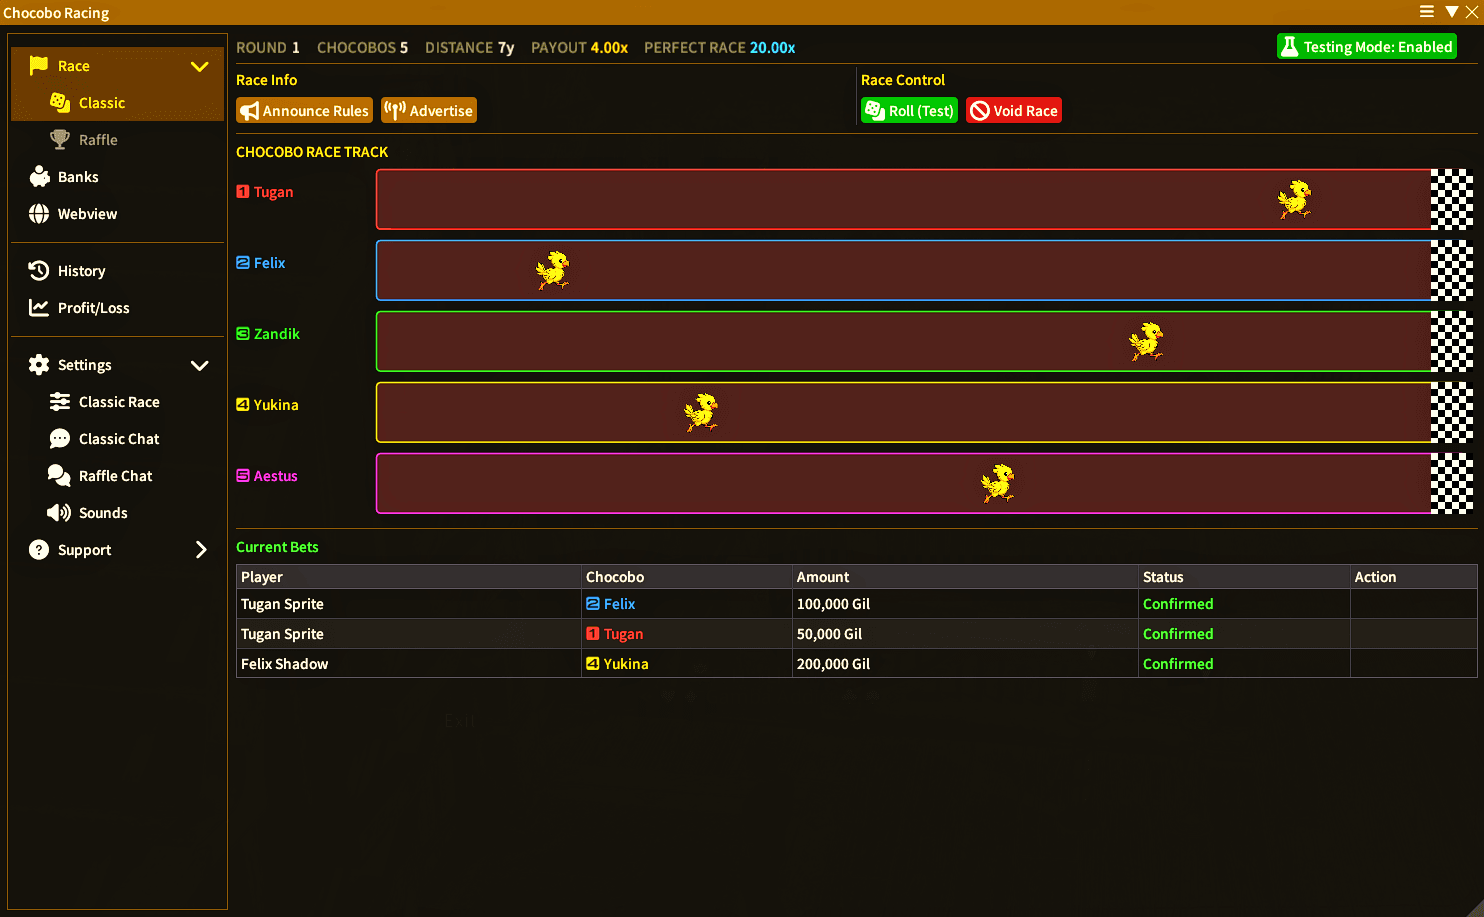The height and width of the screenshot is (917, 1484).
Task: Click the Void Race button
Action: click(x=1014, y=111)
